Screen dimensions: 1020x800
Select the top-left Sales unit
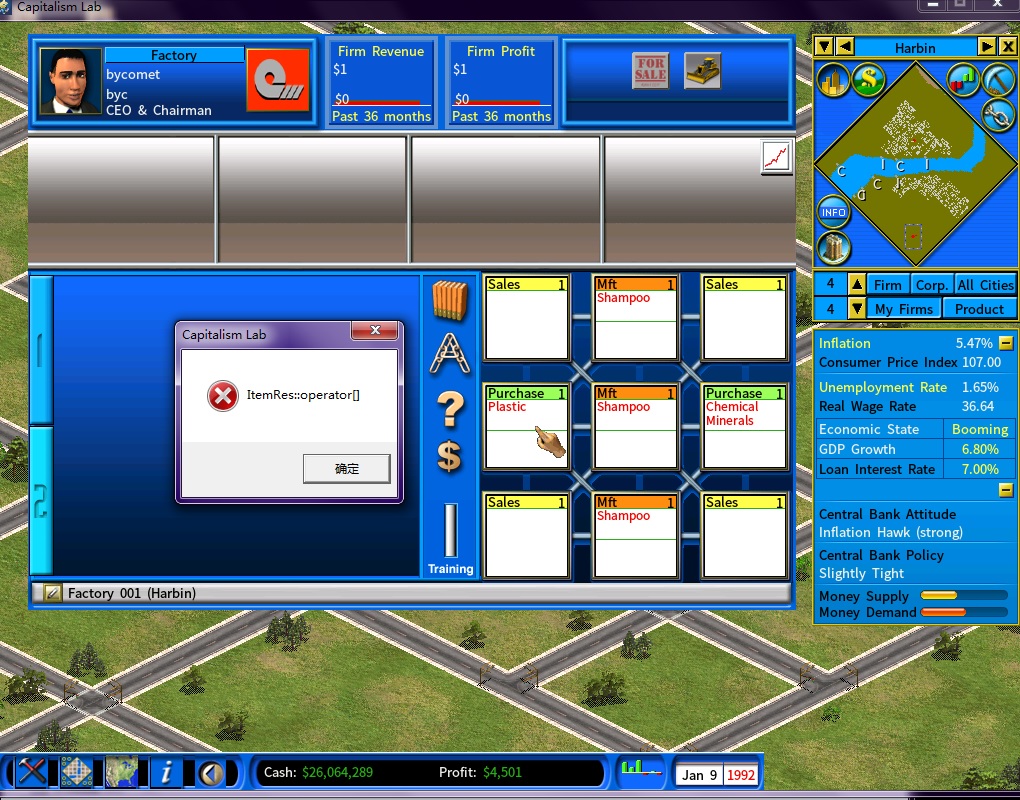[x=526, y=318]
